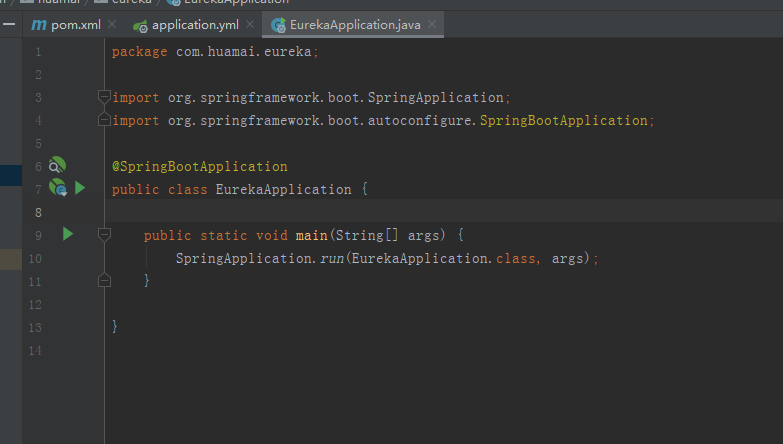Screen dimensions: 783x444
Task: Click the closing brace on line 13
Action: [x=115, y=327]
